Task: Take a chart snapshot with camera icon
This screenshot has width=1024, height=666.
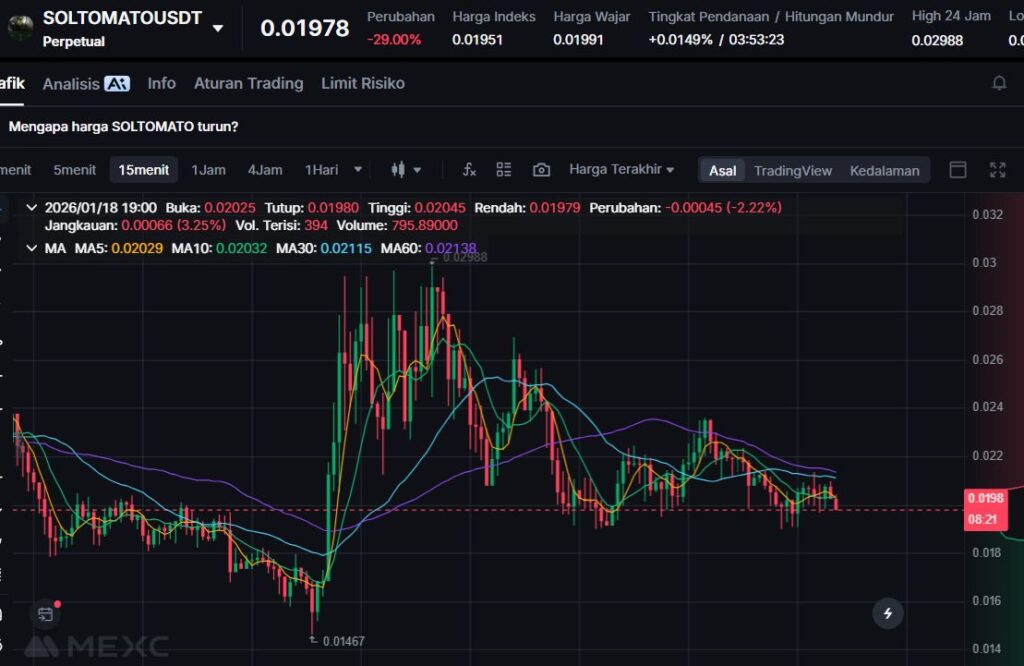Action: [541, 170]
